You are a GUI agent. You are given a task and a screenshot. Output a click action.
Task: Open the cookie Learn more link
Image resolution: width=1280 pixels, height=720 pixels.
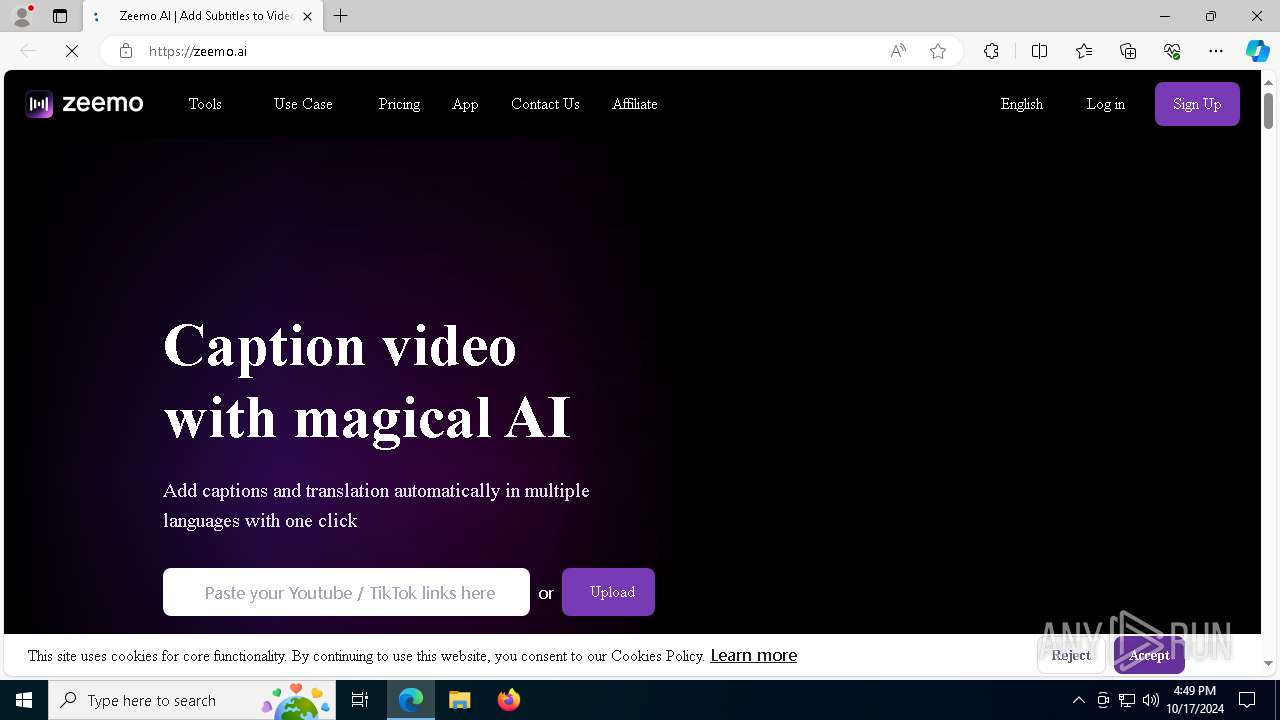[x=754, y=656]
